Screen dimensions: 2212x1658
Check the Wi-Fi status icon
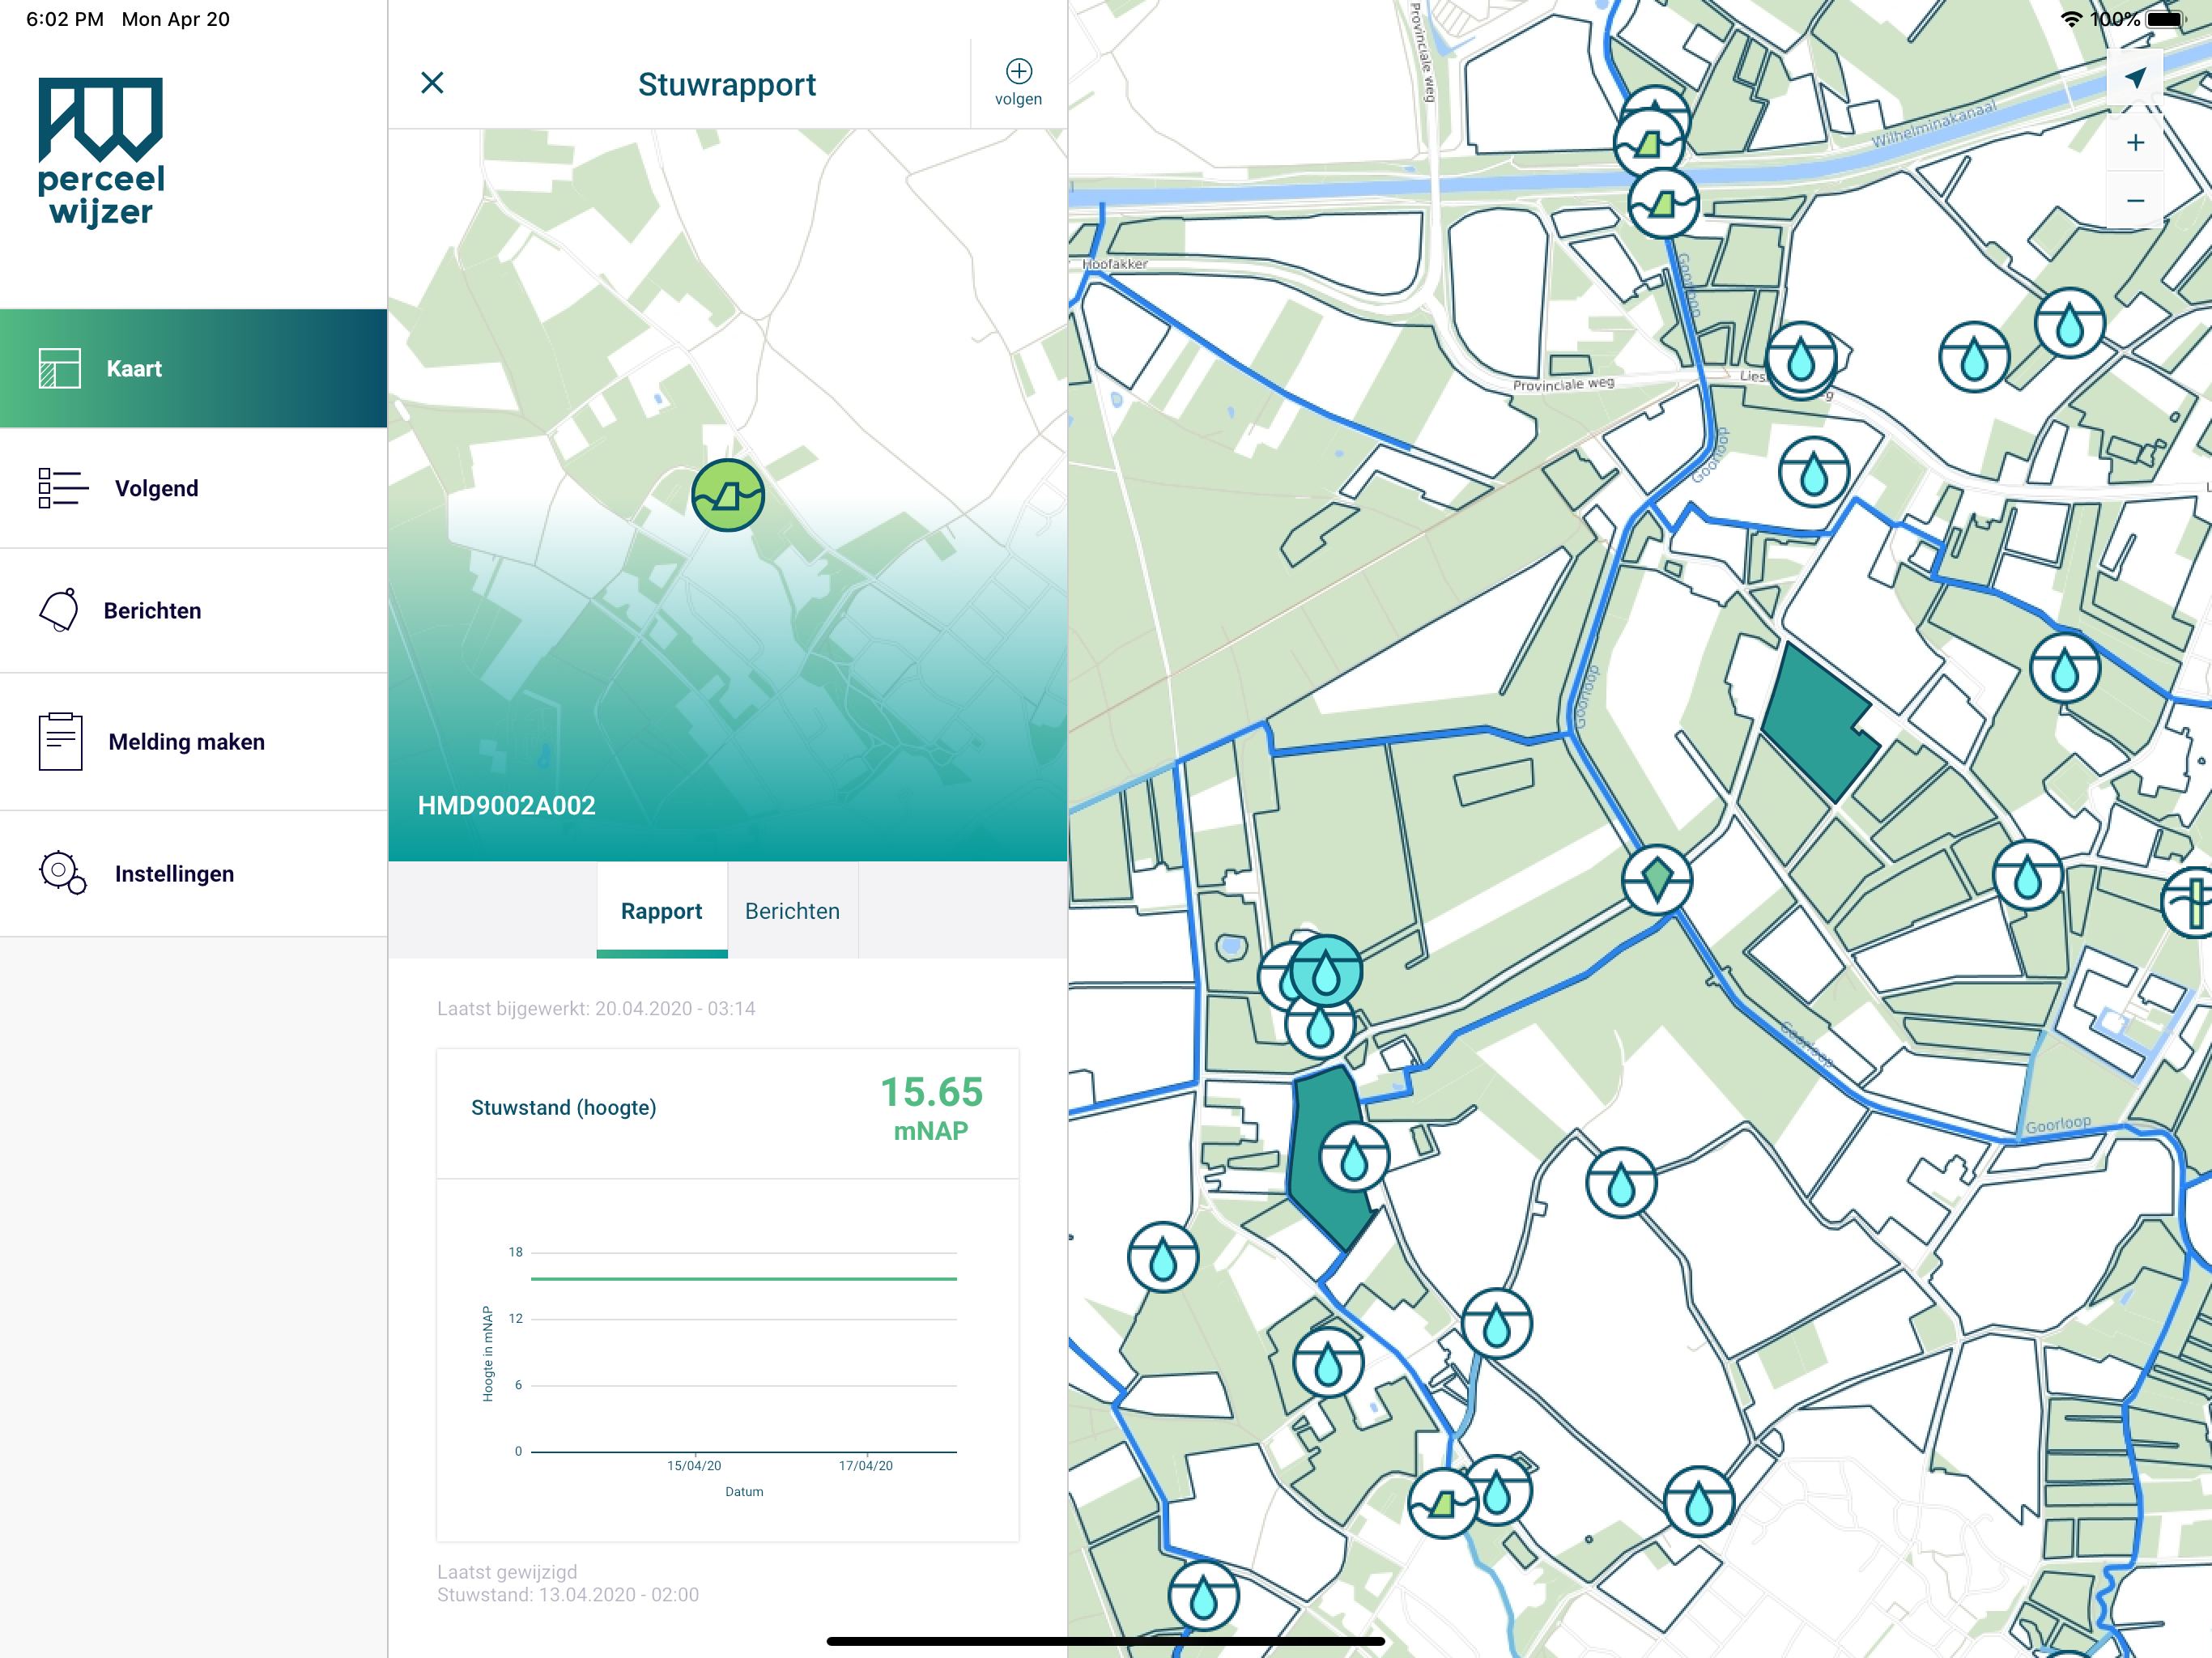click(x=2073, y=19)
